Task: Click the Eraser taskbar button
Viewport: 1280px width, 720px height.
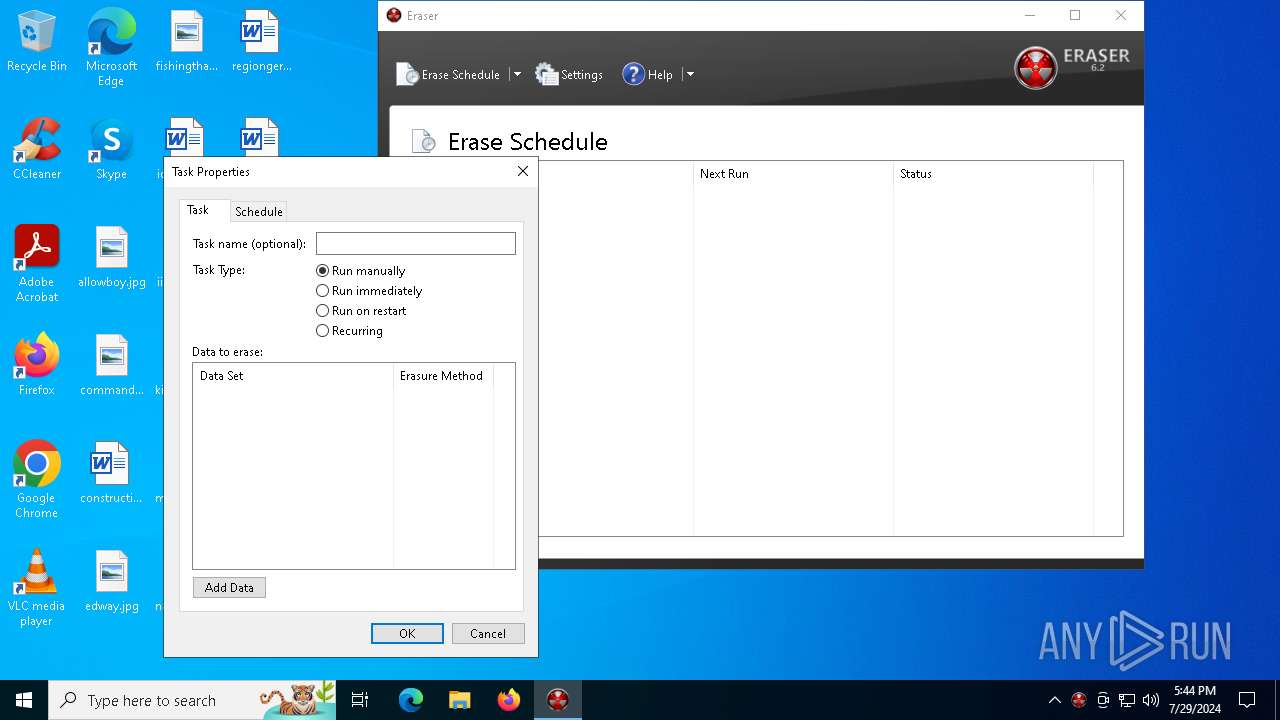Action: click(557, 700)
